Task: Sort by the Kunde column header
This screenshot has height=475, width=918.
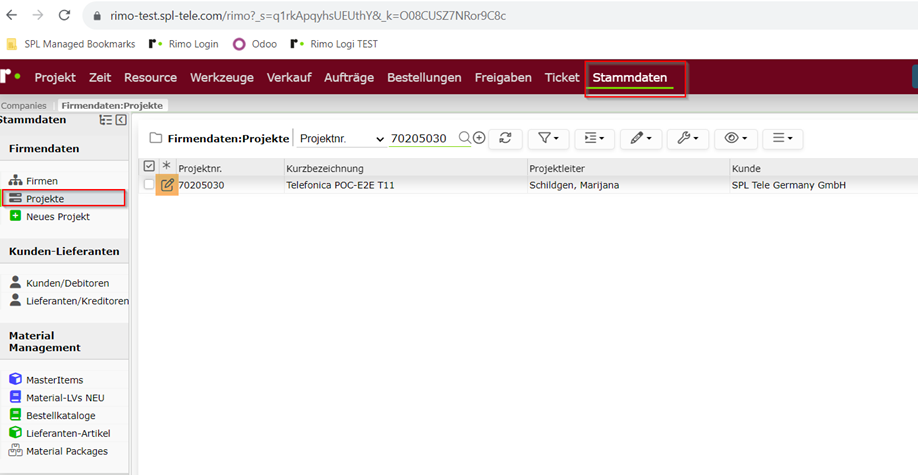Action: 746,169
